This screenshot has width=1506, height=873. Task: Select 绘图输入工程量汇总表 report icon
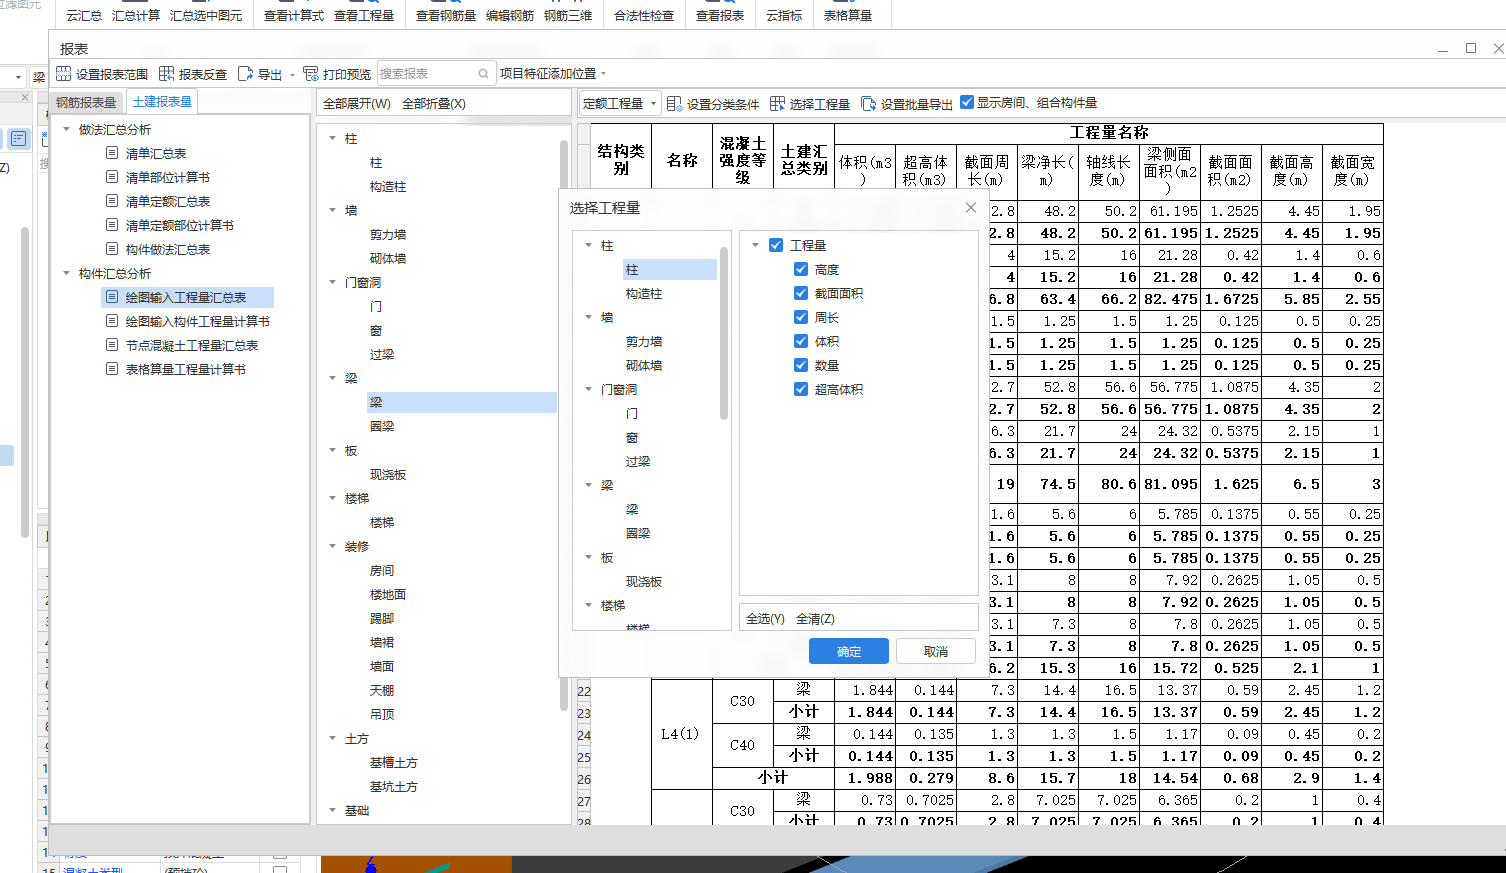click(x=112, y=297)
